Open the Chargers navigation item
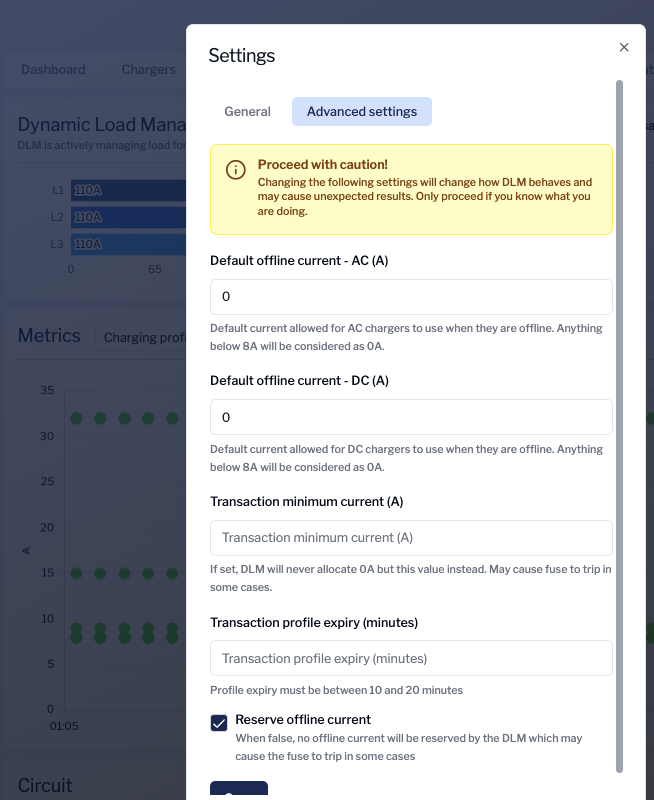Image resolution: width=654 pixels, height=800 pixels. pos(147,69)
